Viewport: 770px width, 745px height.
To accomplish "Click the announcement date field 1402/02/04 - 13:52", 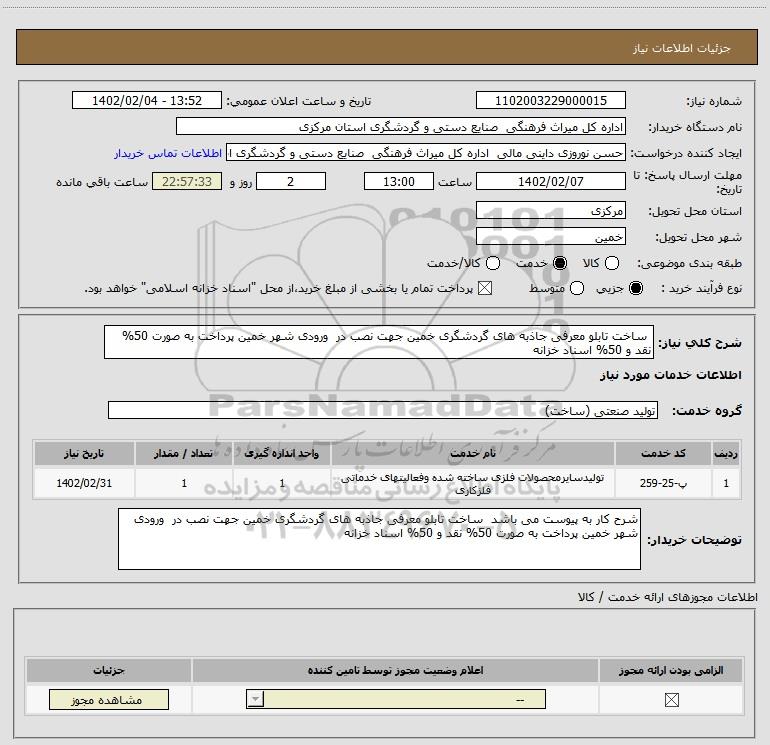I will 147,100.
